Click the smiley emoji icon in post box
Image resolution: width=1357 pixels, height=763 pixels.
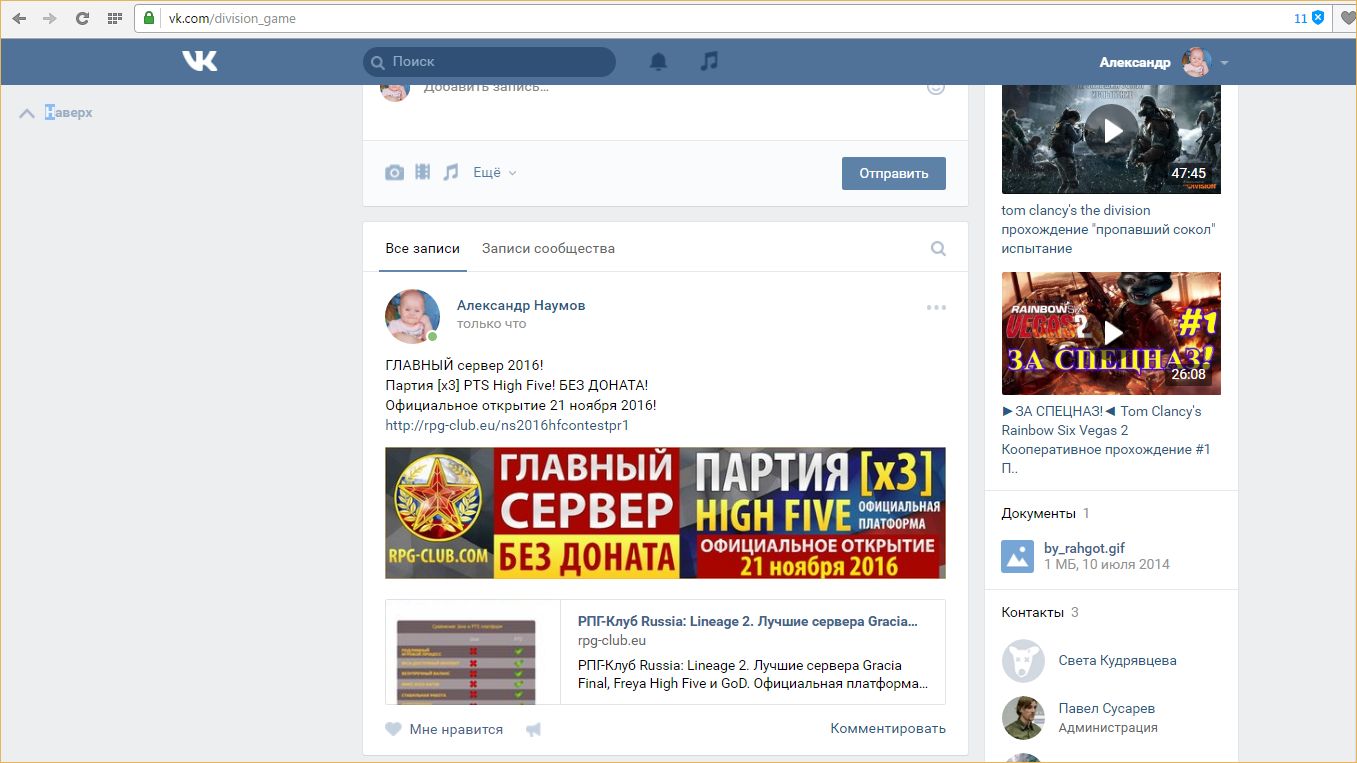[x=936, y=89]
